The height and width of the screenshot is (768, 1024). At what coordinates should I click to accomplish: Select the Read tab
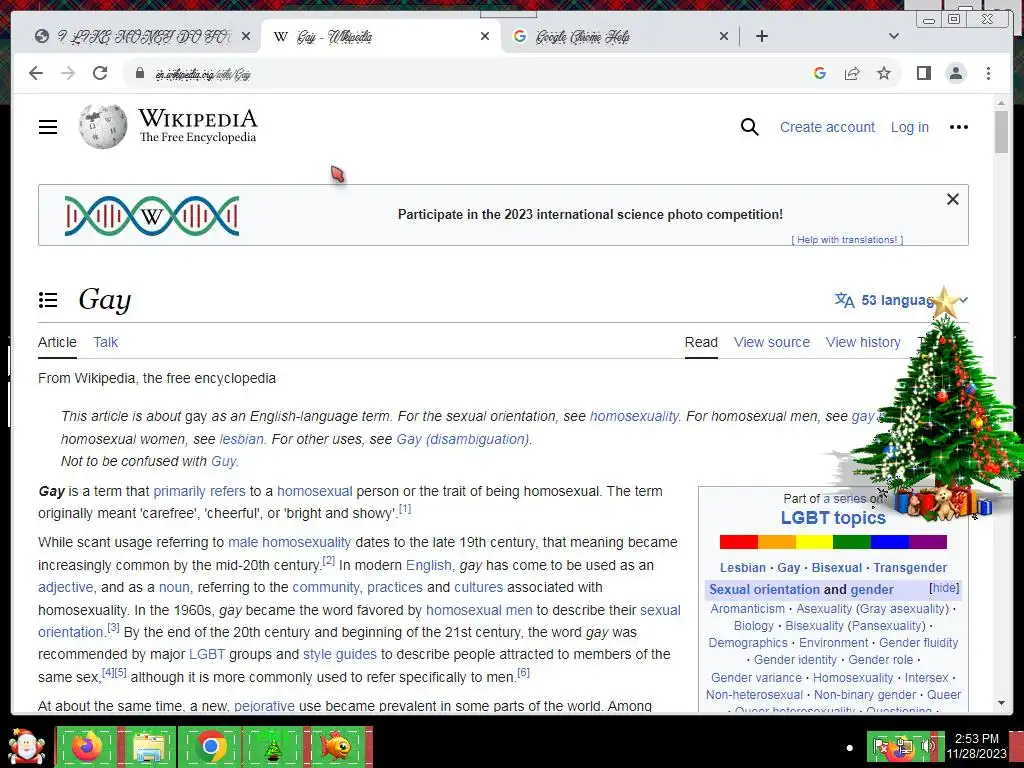point(701,342)
